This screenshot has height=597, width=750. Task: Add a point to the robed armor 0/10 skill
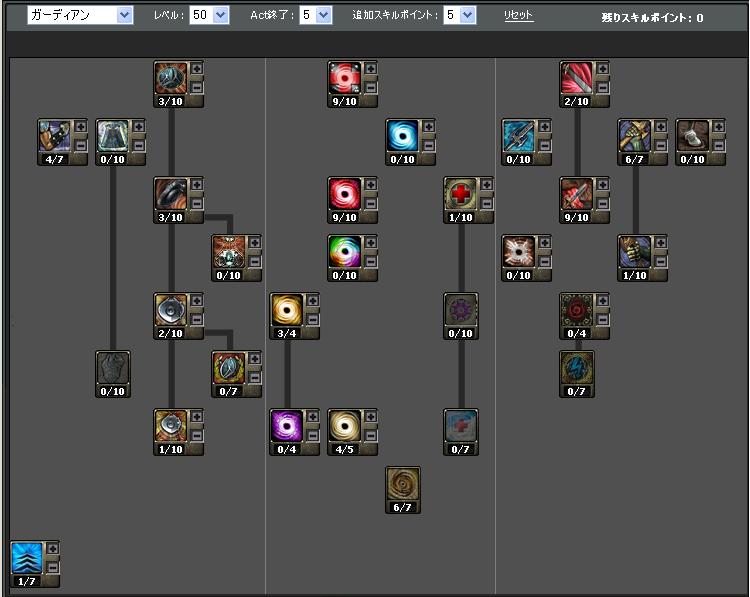pos(139,127)
